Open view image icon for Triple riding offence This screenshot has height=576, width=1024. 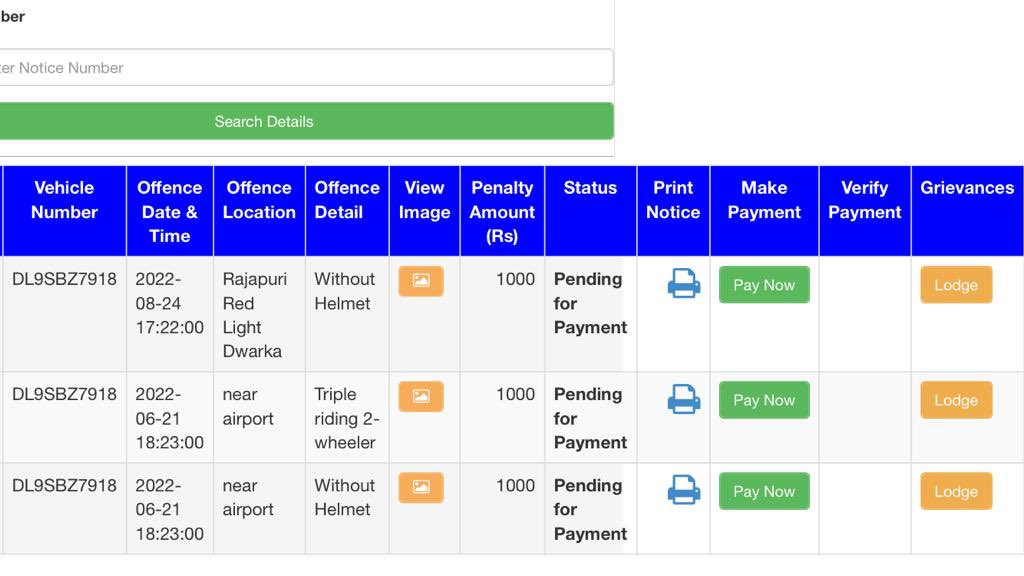click(421, 396)
